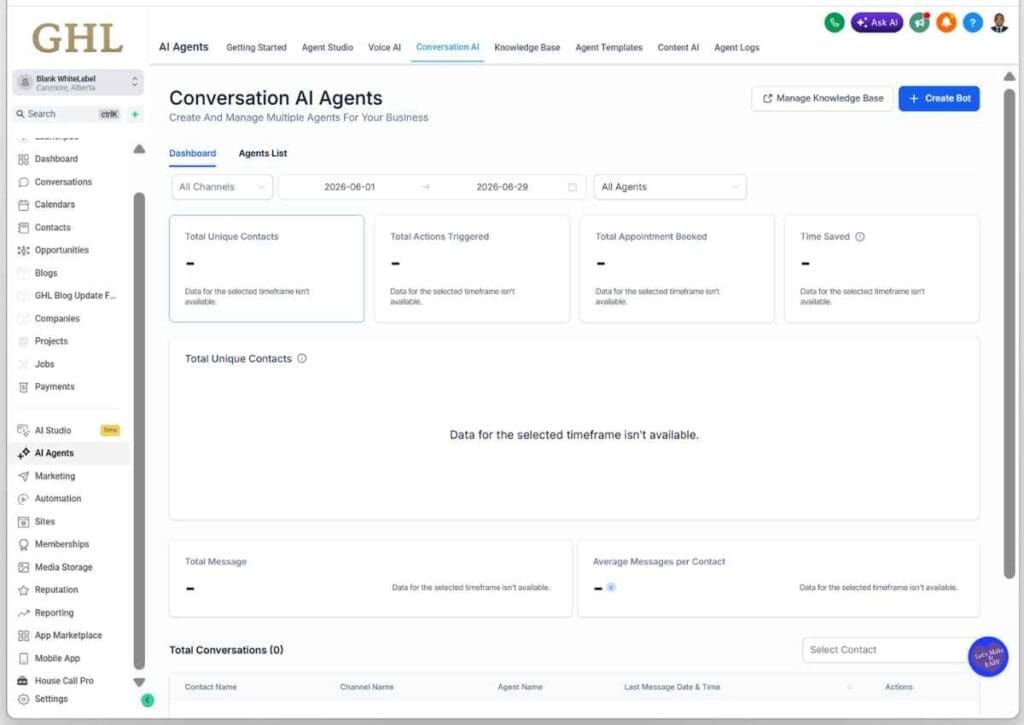This screenshot has height=725, width=1024.
Task: Select the Total Unique Contacts card
Action: (266, 268)
